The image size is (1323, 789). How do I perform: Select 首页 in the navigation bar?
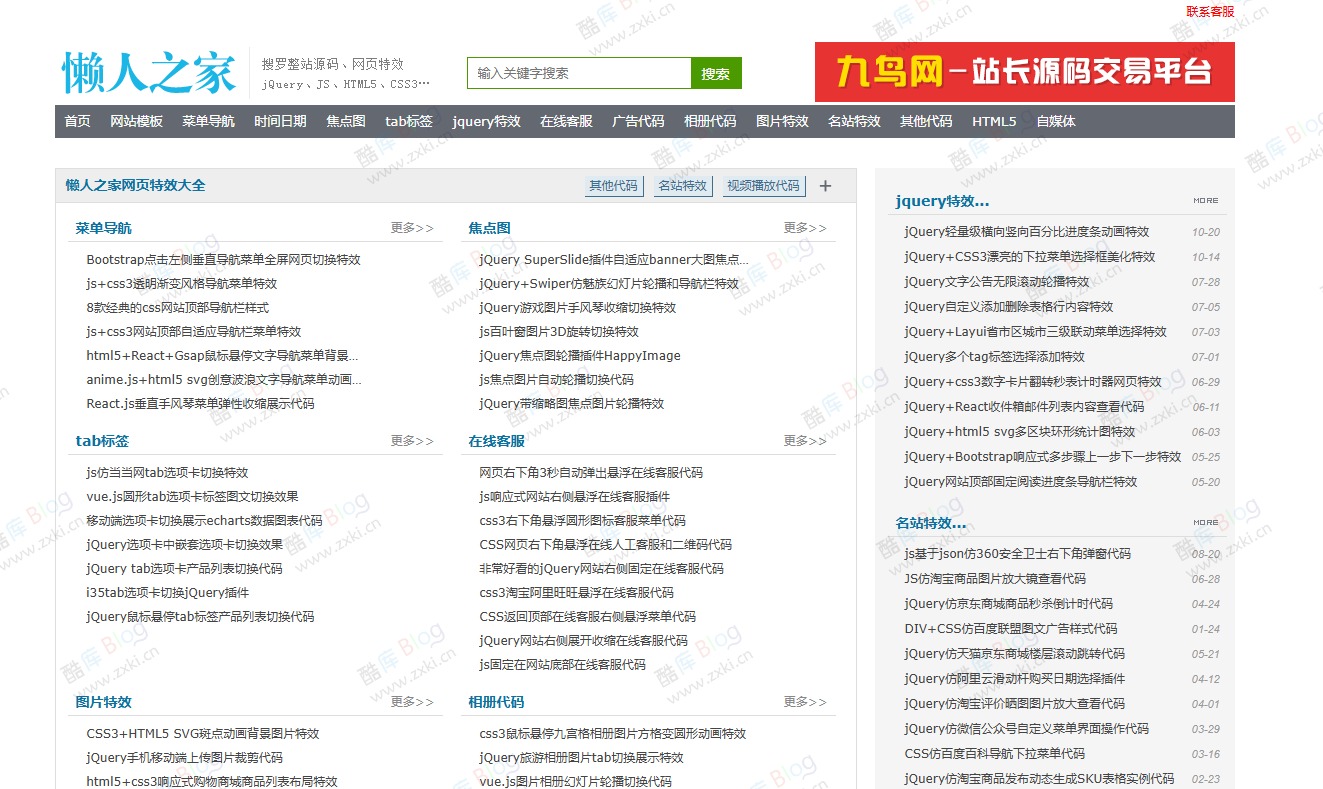(x=76, y=121)
